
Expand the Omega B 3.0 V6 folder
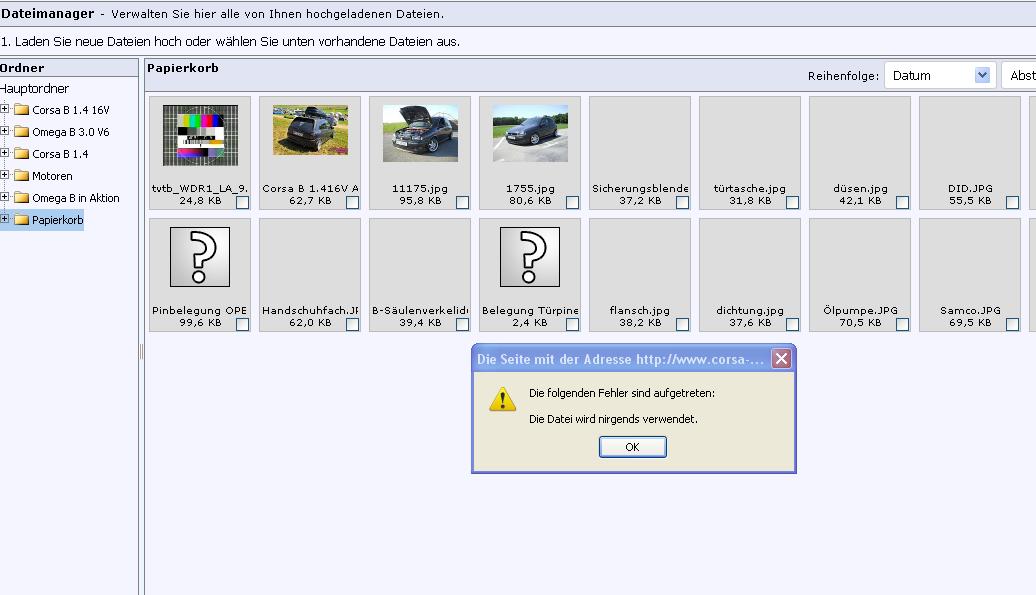click(x=5, y=131)
